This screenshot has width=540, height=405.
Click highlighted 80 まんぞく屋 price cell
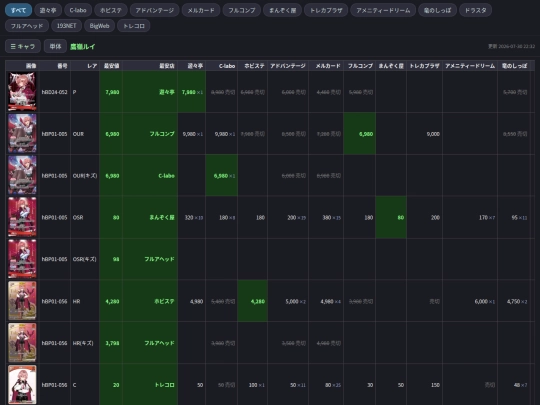(391, 217)
